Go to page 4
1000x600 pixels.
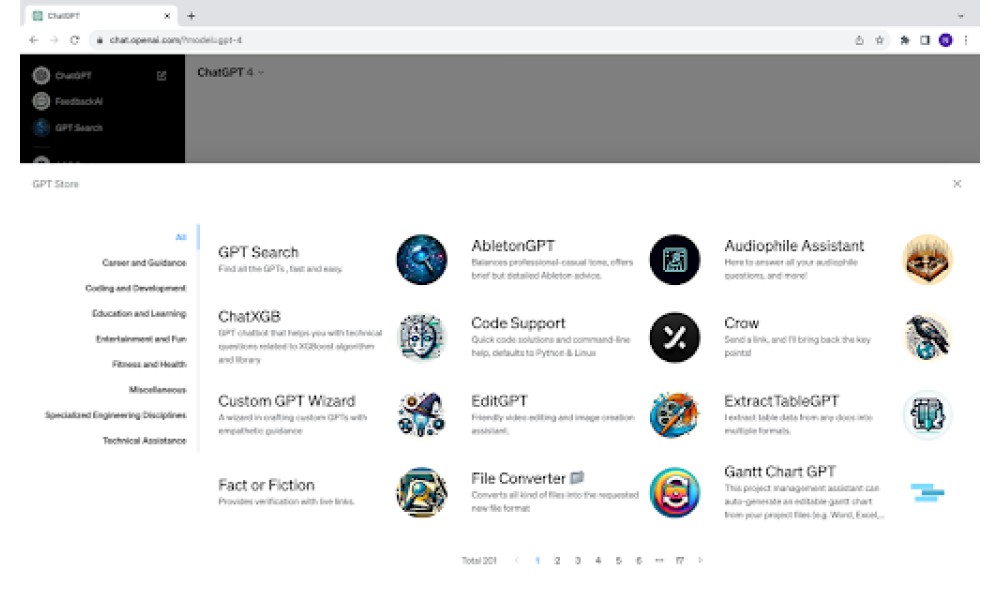[598, 560]
